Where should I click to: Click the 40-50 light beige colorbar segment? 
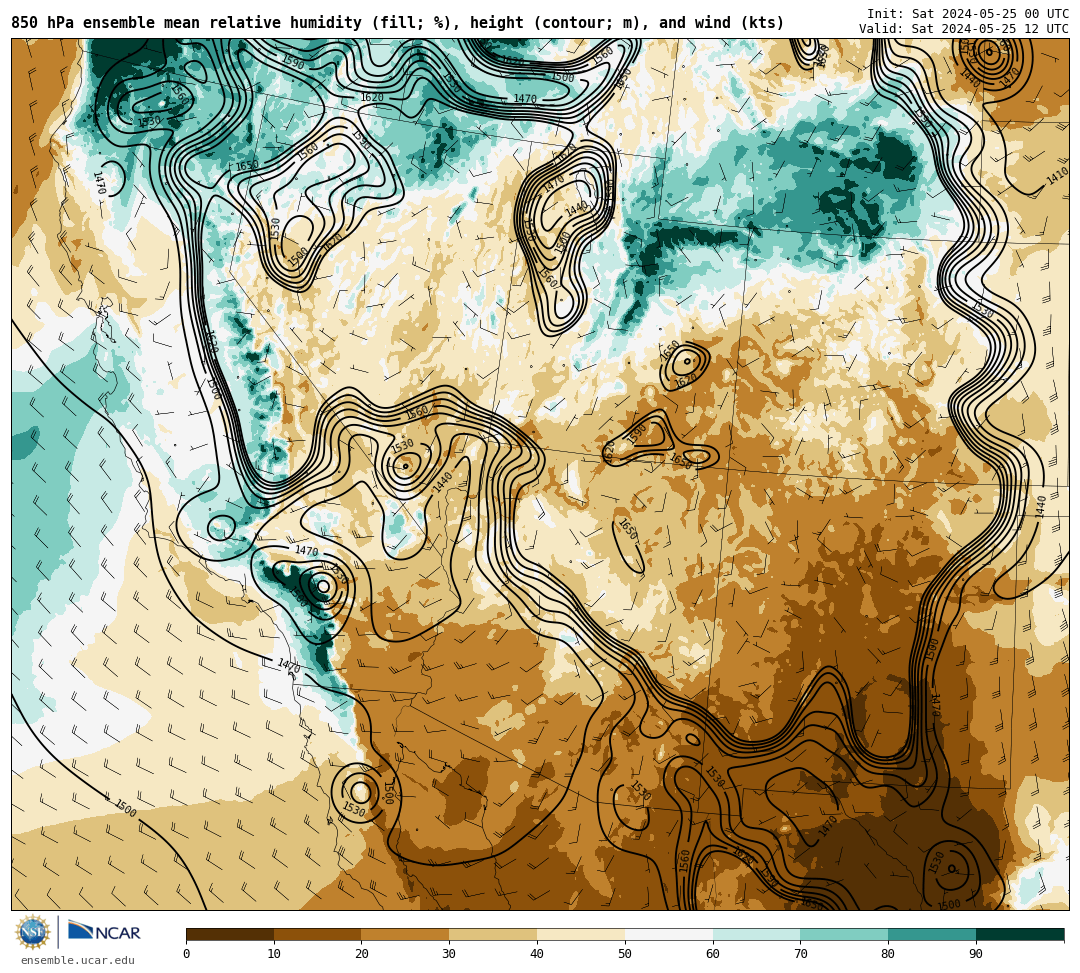581,934
